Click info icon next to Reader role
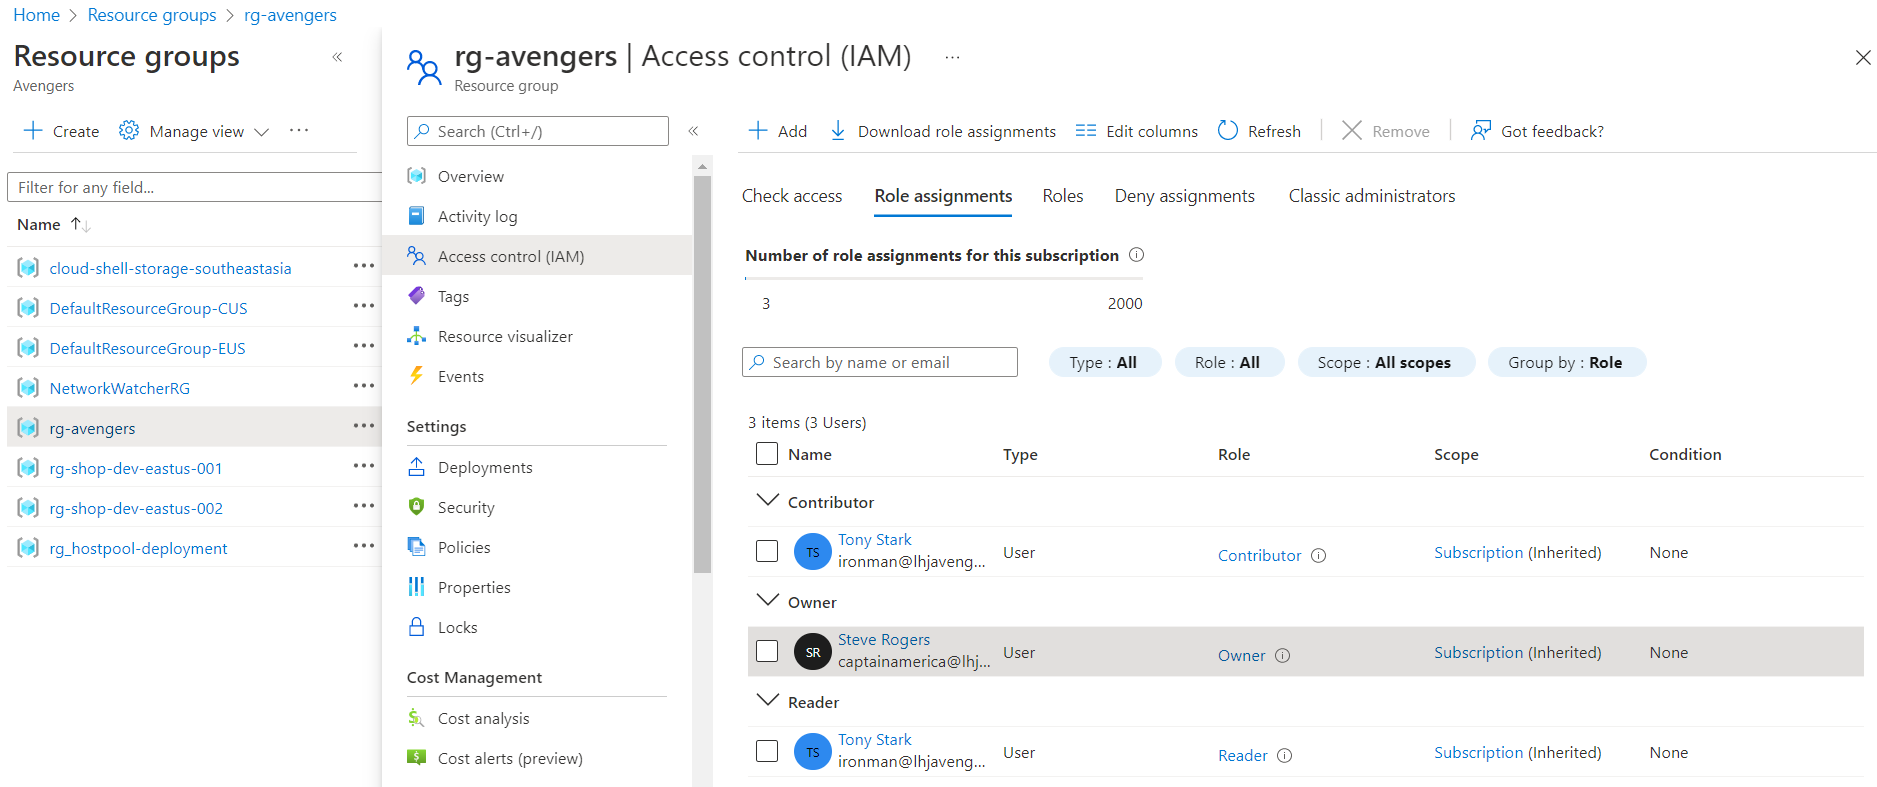 [x=1285, y=756]
